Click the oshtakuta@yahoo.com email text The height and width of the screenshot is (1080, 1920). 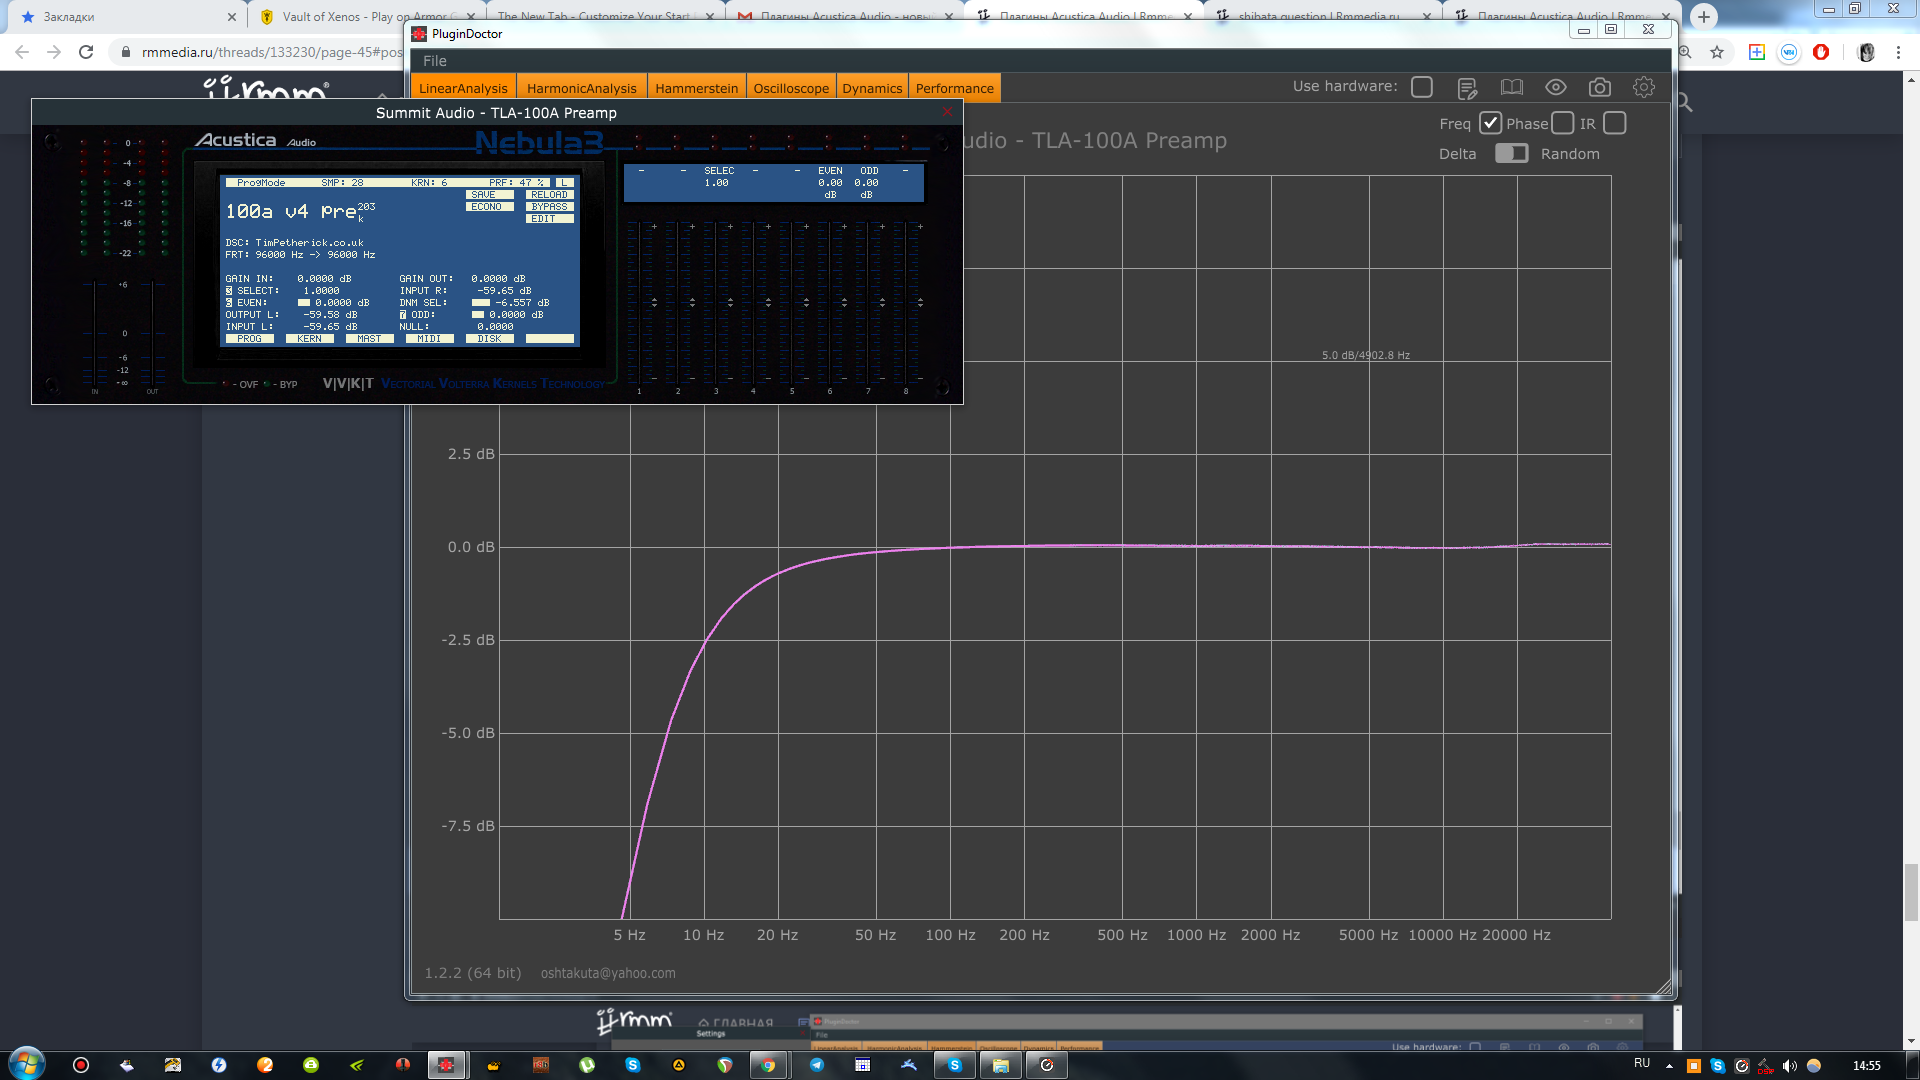[x=608, y=973]
